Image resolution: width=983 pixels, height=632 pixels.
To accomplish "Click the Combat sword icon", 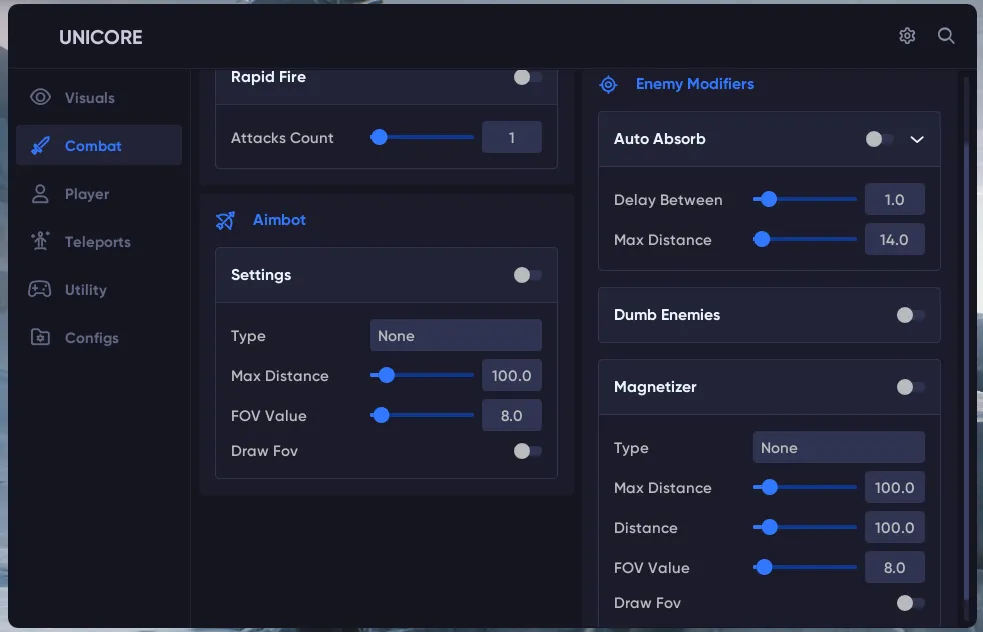I will click(40, 146).
